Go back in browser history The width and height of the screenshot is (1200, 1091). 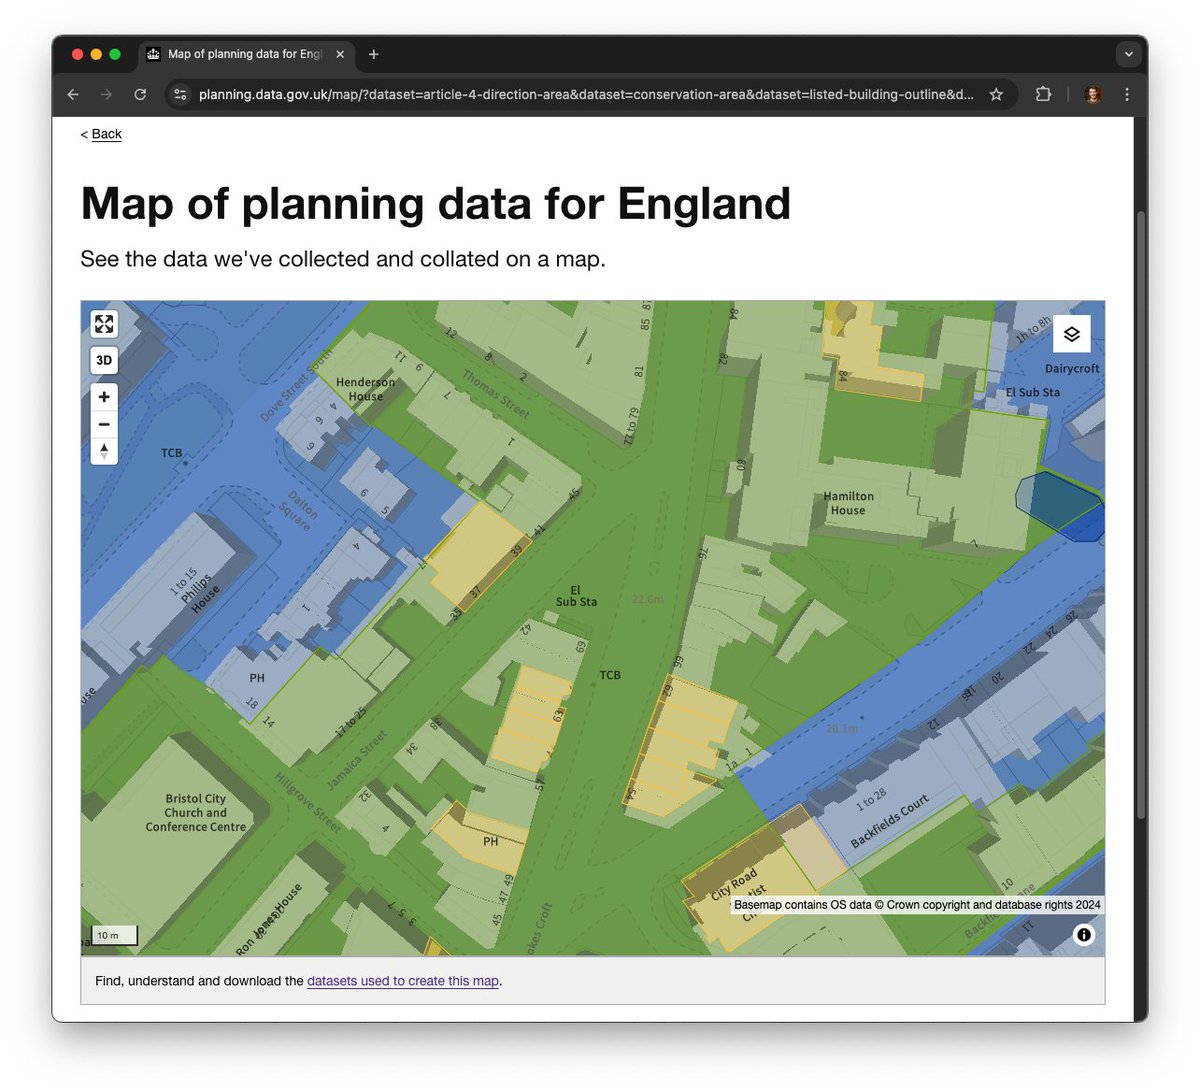tap(73, 94)
